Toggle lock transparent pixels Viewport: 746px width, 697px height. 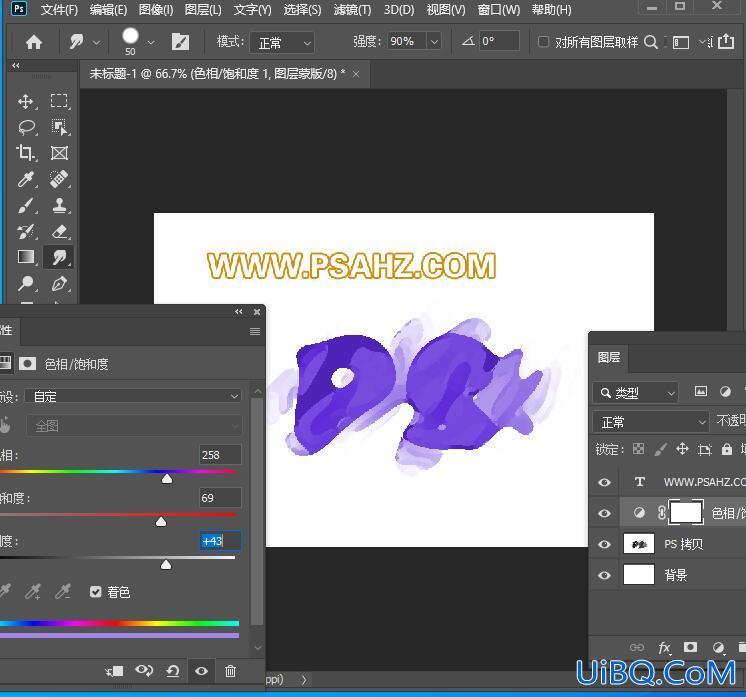638,449
